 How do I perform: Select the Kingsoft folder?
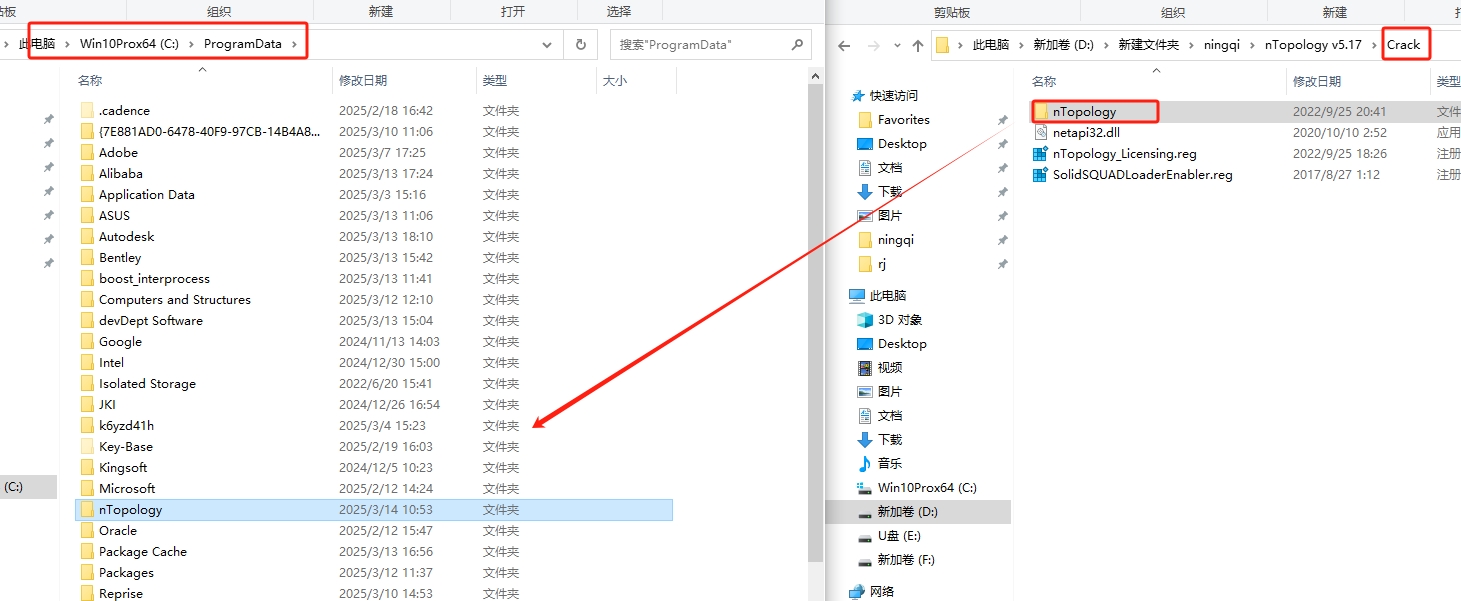[x=123, y=467]
